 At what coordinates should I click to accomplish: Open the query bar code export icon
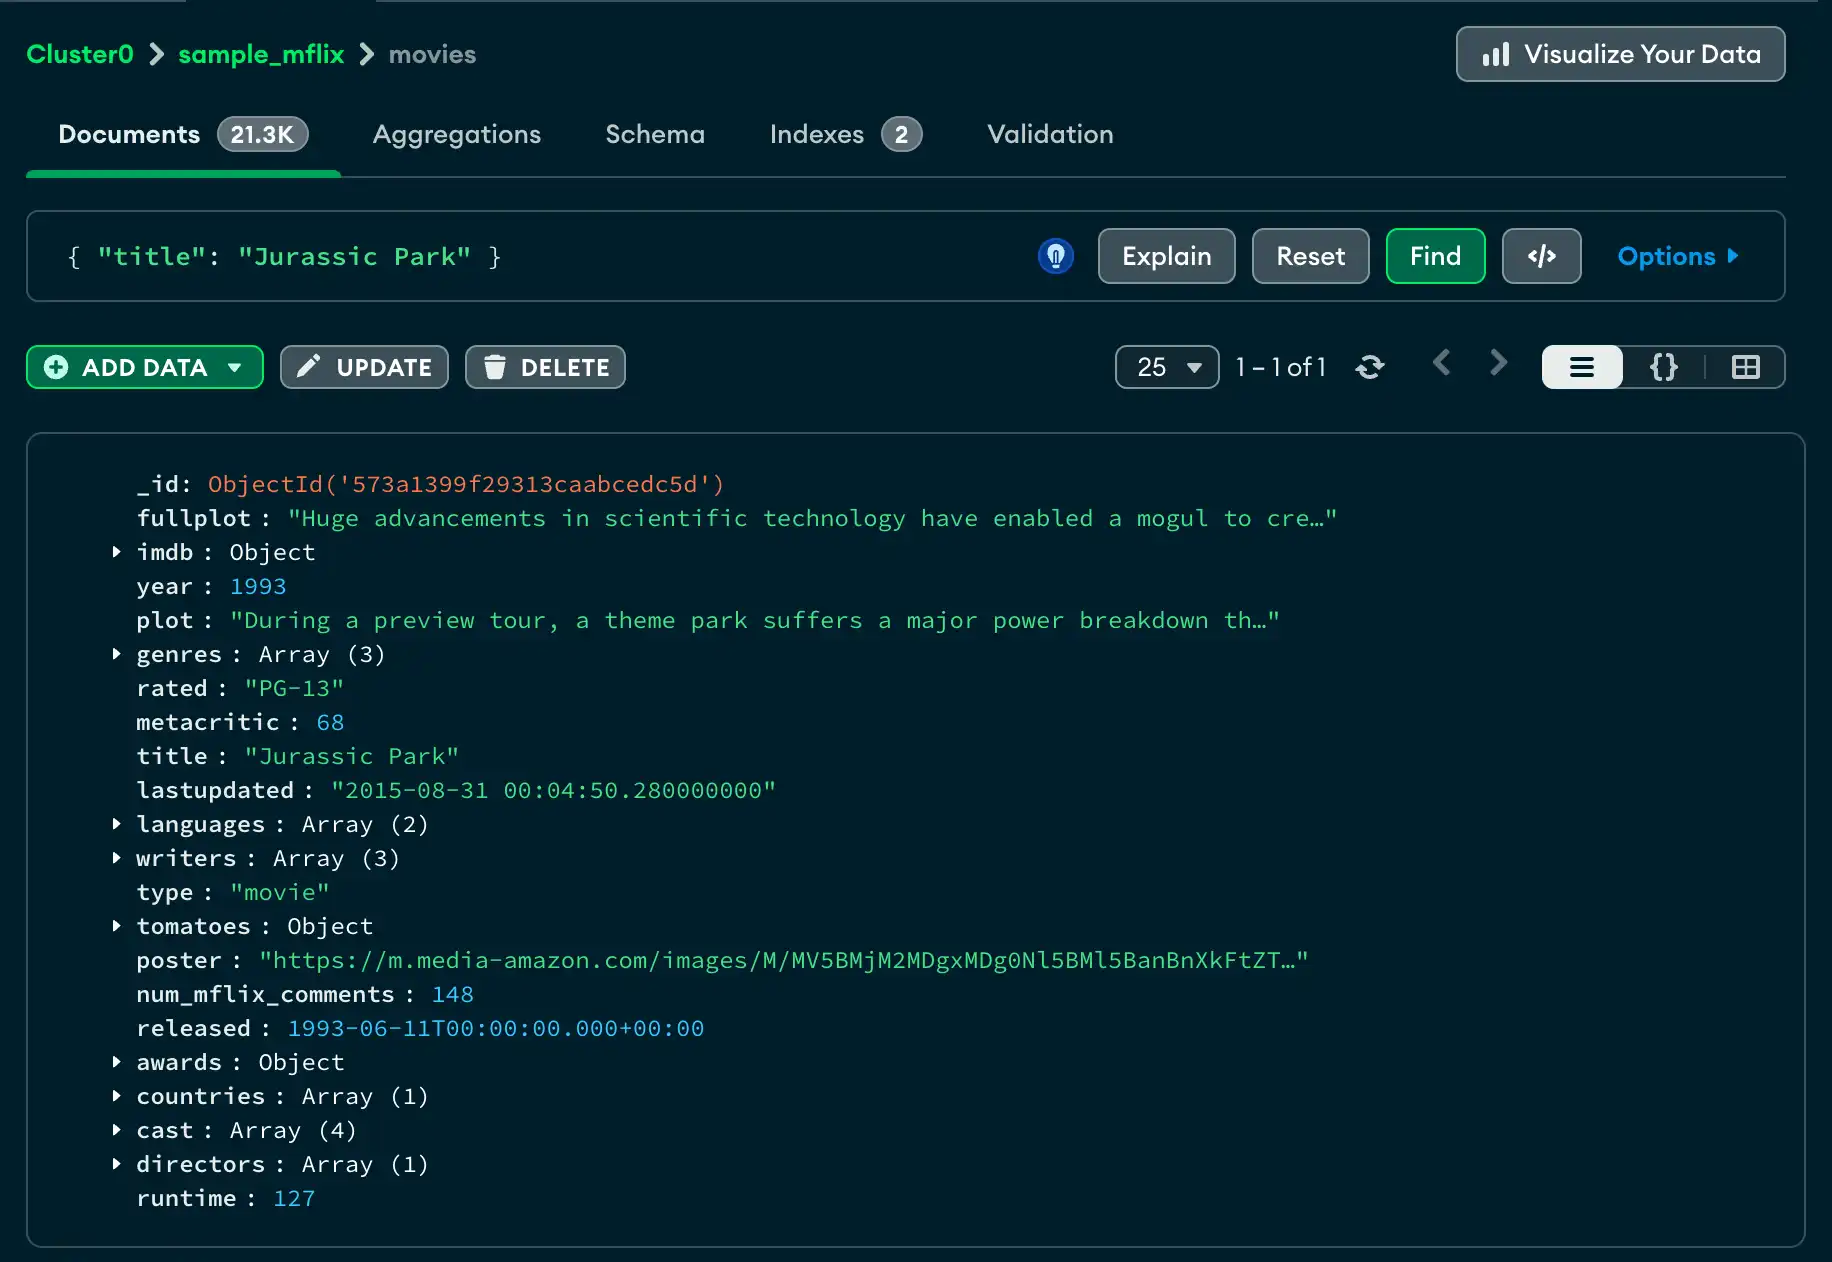[x=1541, y=256]
